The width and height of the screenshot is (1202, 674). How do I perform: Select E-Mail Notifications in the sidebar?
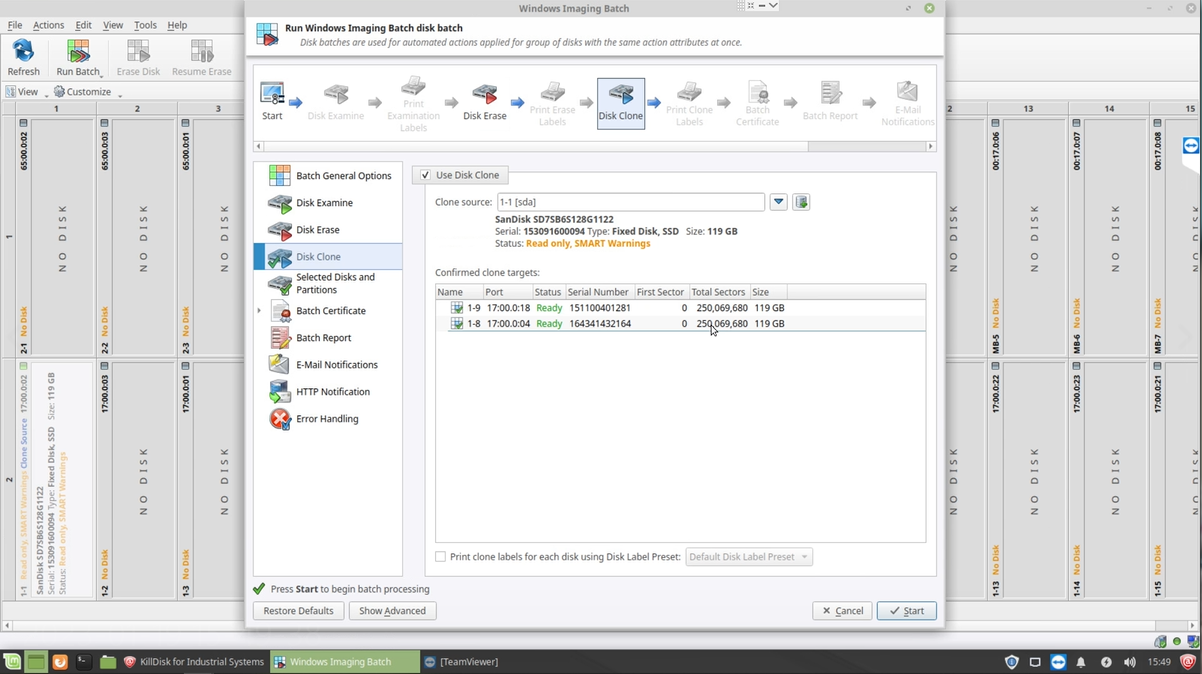pos(329,365)
